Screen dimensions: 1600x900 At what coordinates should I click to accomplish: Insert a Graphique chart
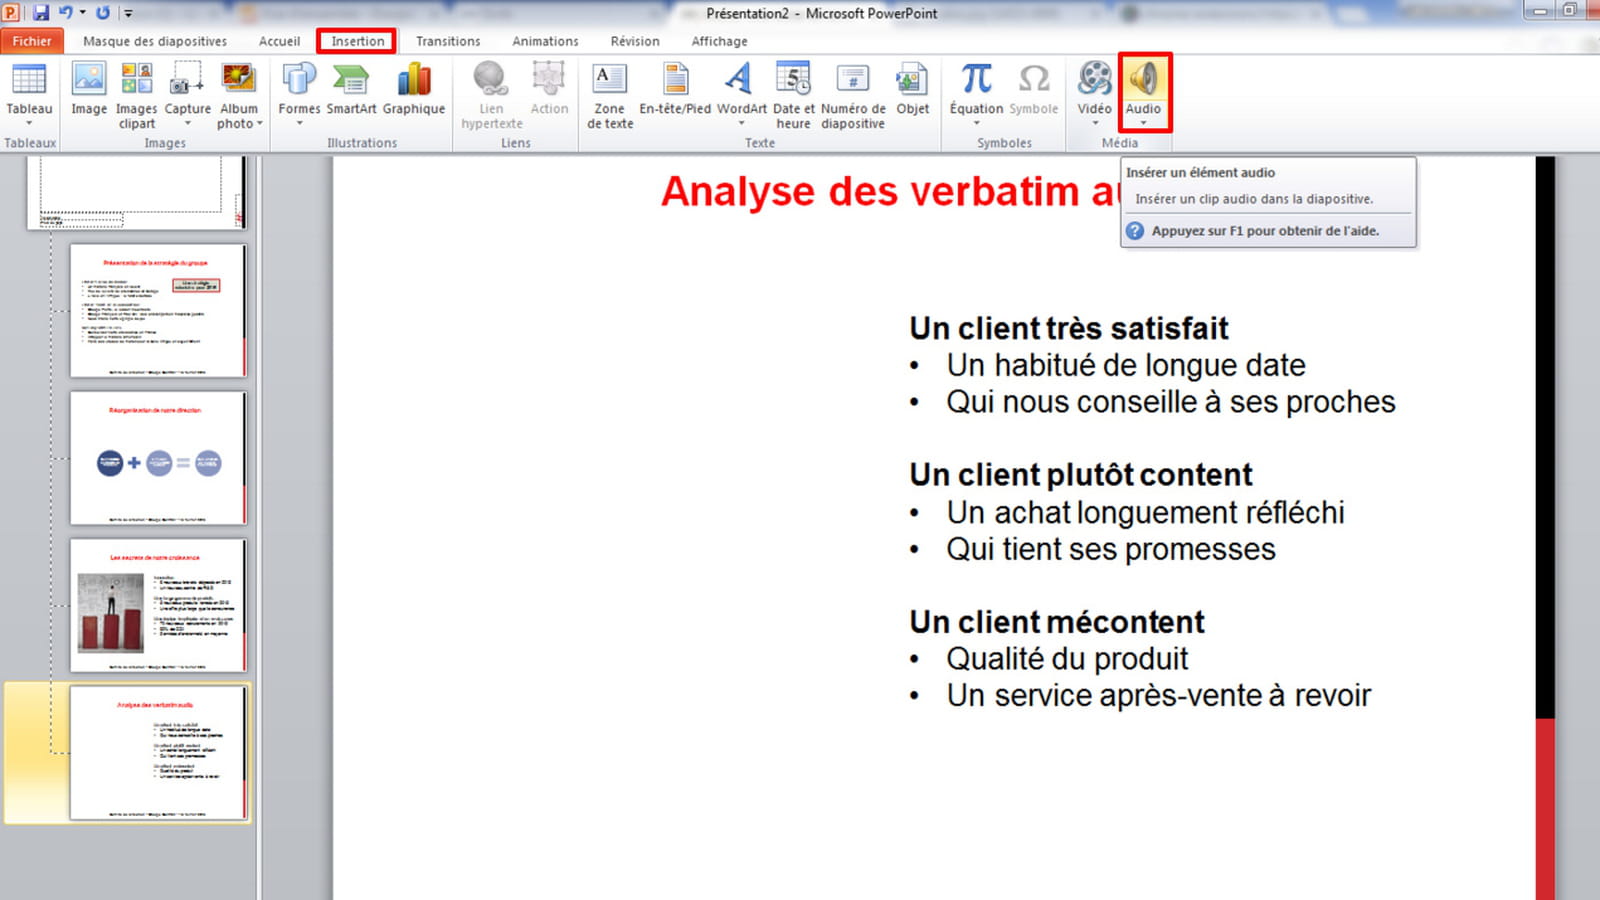click(x=414, y=80)
